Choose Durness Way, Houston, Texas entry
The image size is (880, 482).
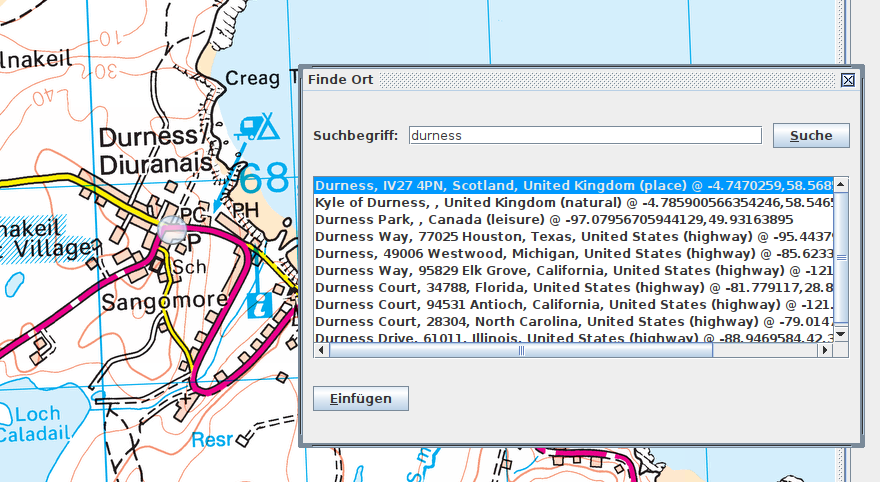[x=575, y=237]
